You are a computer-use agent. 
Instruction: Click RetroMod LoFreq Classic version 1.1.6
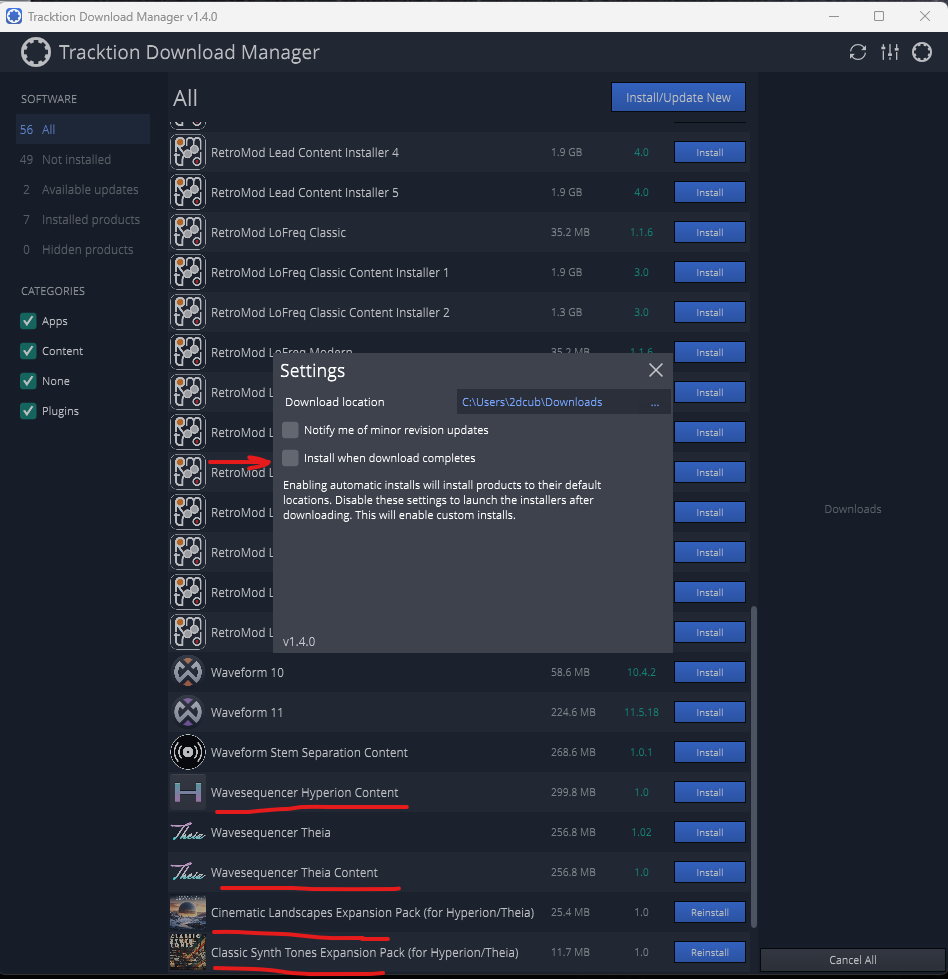pos(641,232)
